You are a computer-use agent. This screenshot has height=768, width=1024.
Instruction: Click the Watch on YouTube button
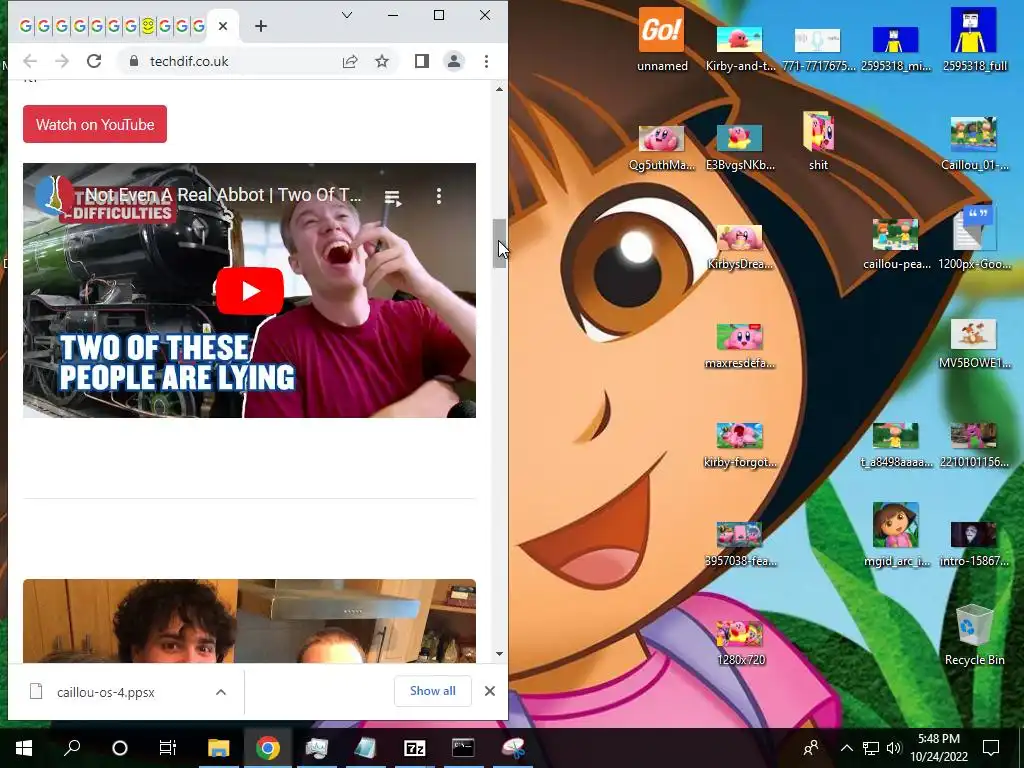(x=95, y=124)
